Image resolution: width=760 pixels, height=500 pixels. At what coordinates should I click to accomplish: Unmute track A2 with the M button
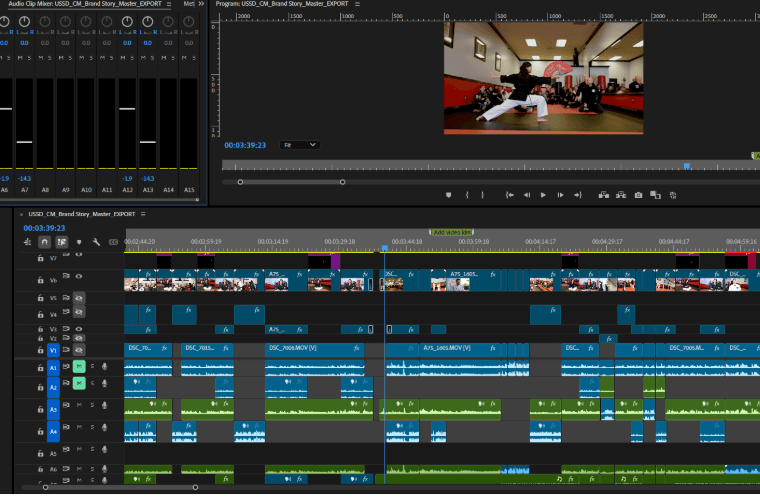[x=79, y=383]
